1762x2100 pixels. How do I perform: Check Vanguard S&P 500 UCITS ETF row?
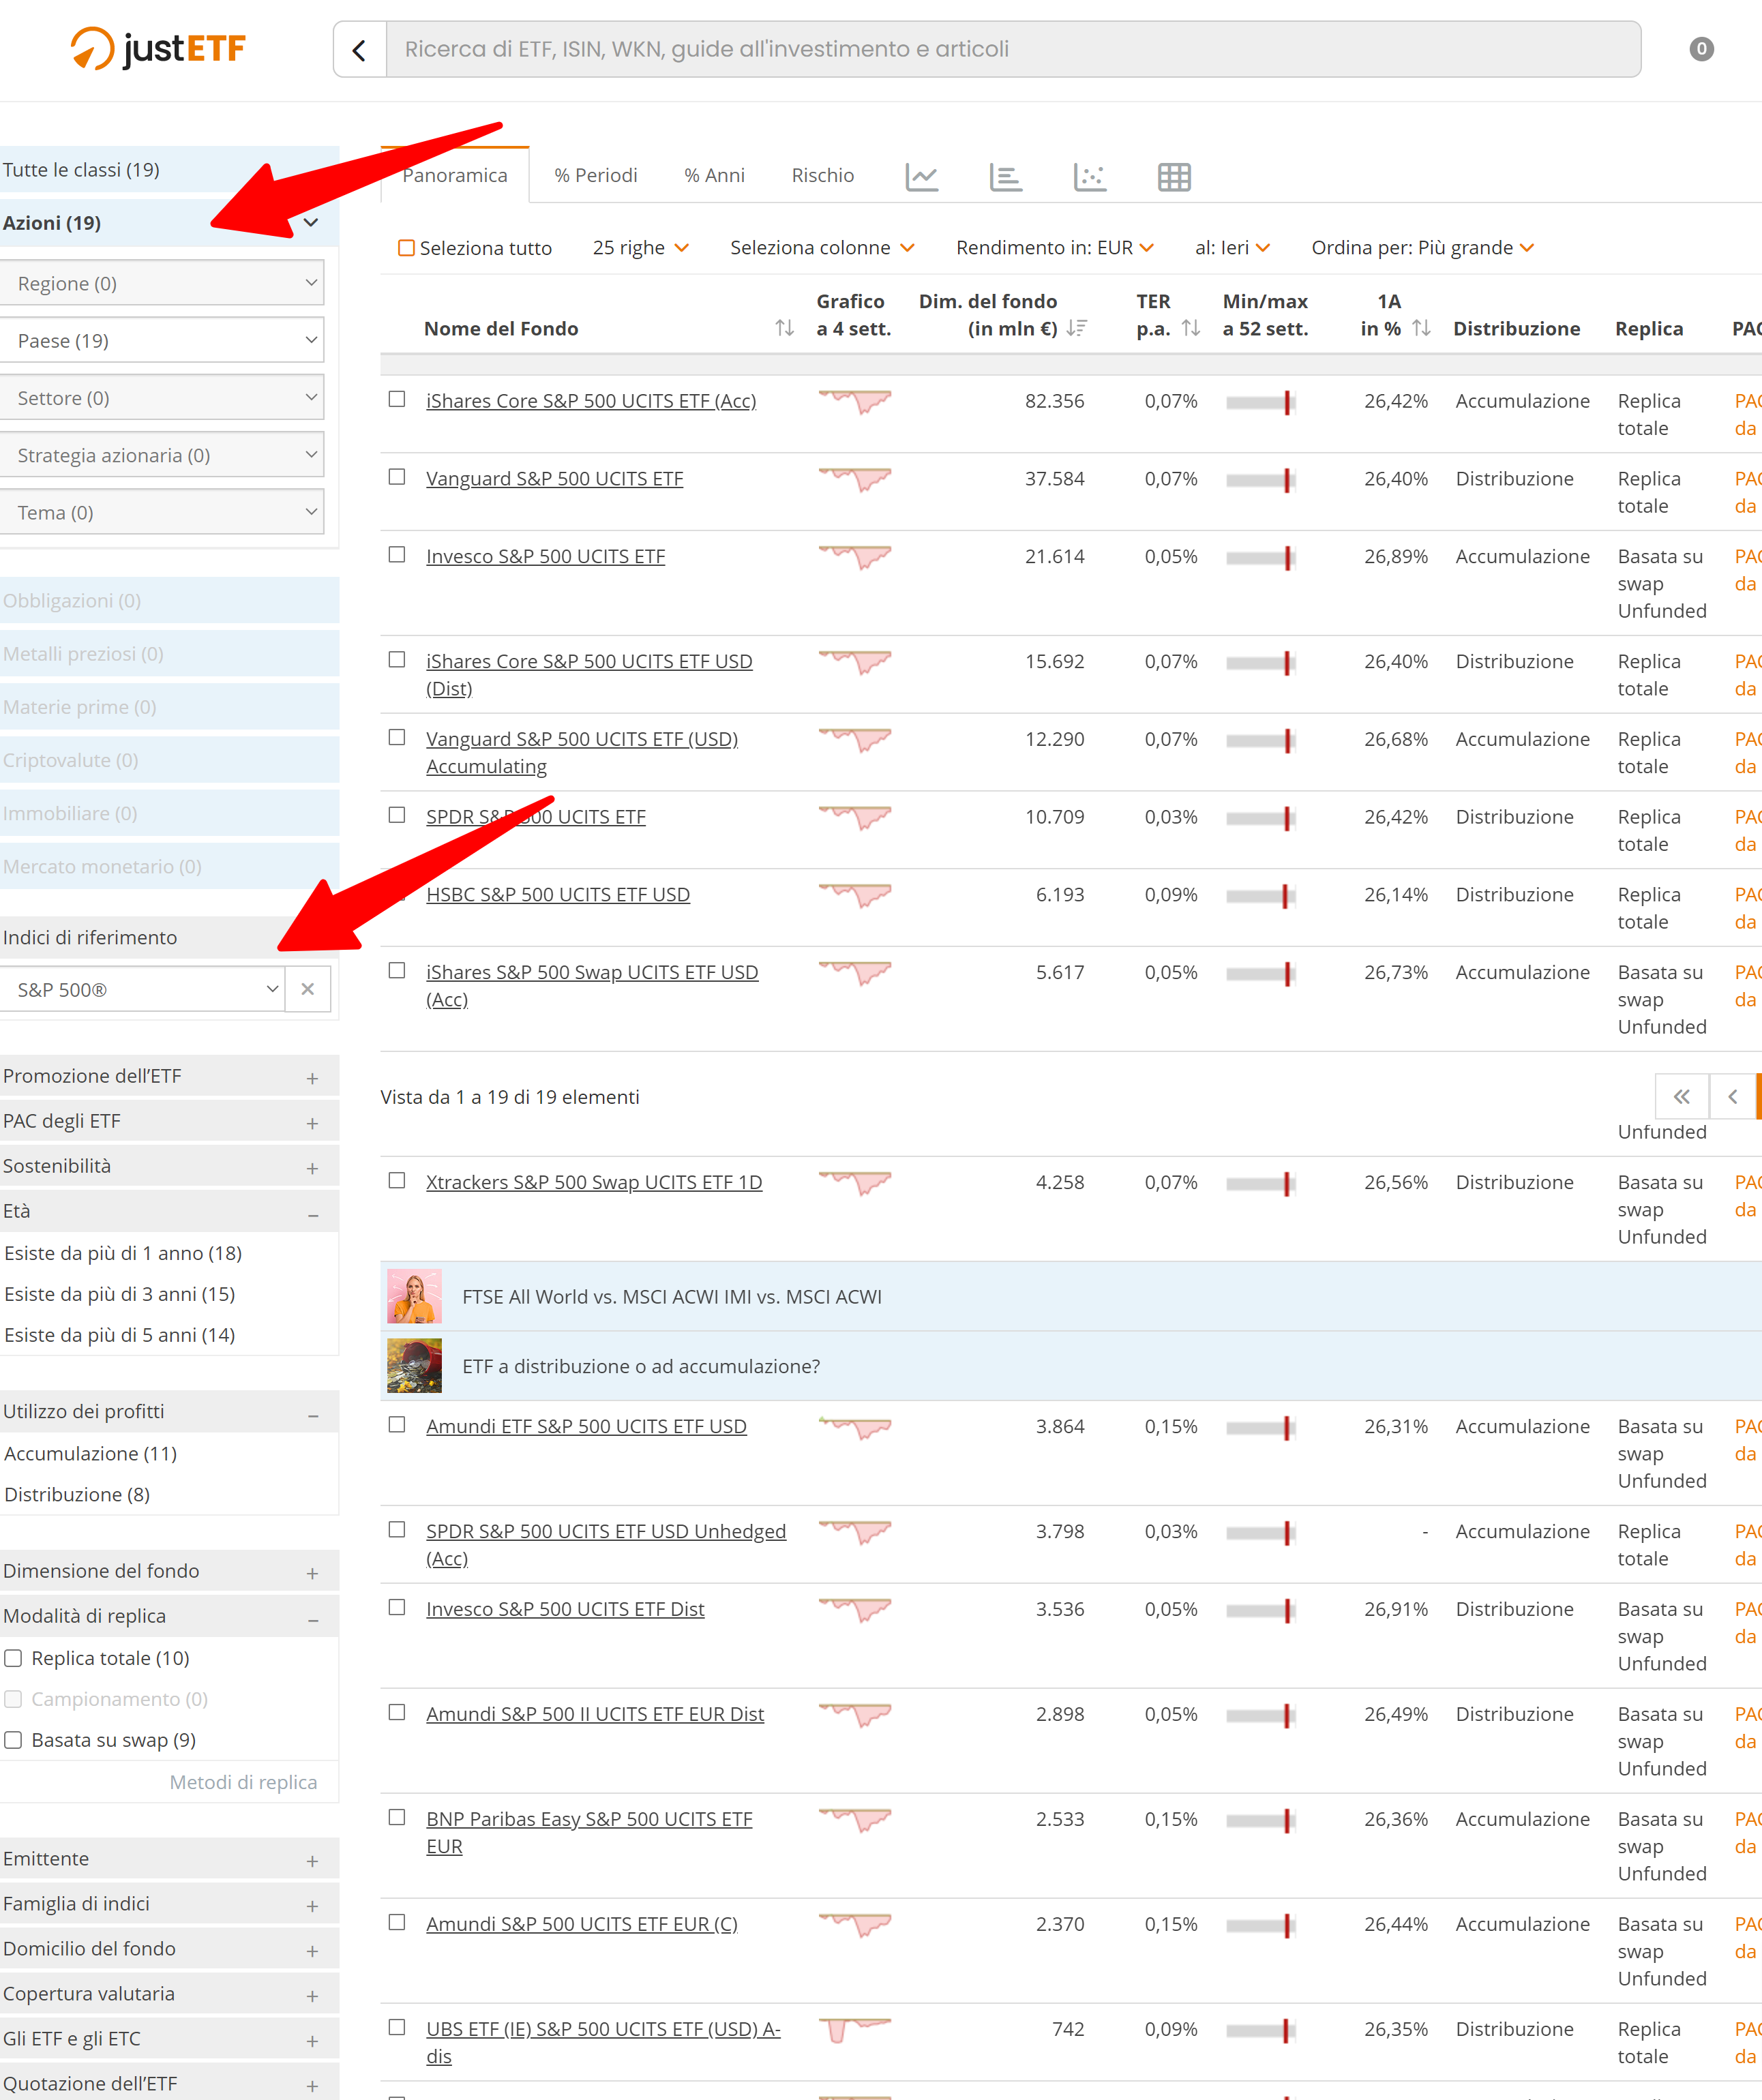[x=397, y=477]
